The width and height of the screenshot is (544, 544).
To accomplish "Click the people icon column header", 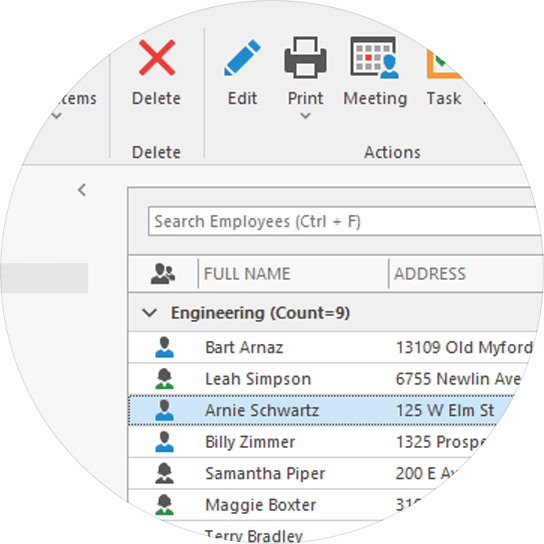I will tap(163, 274).
